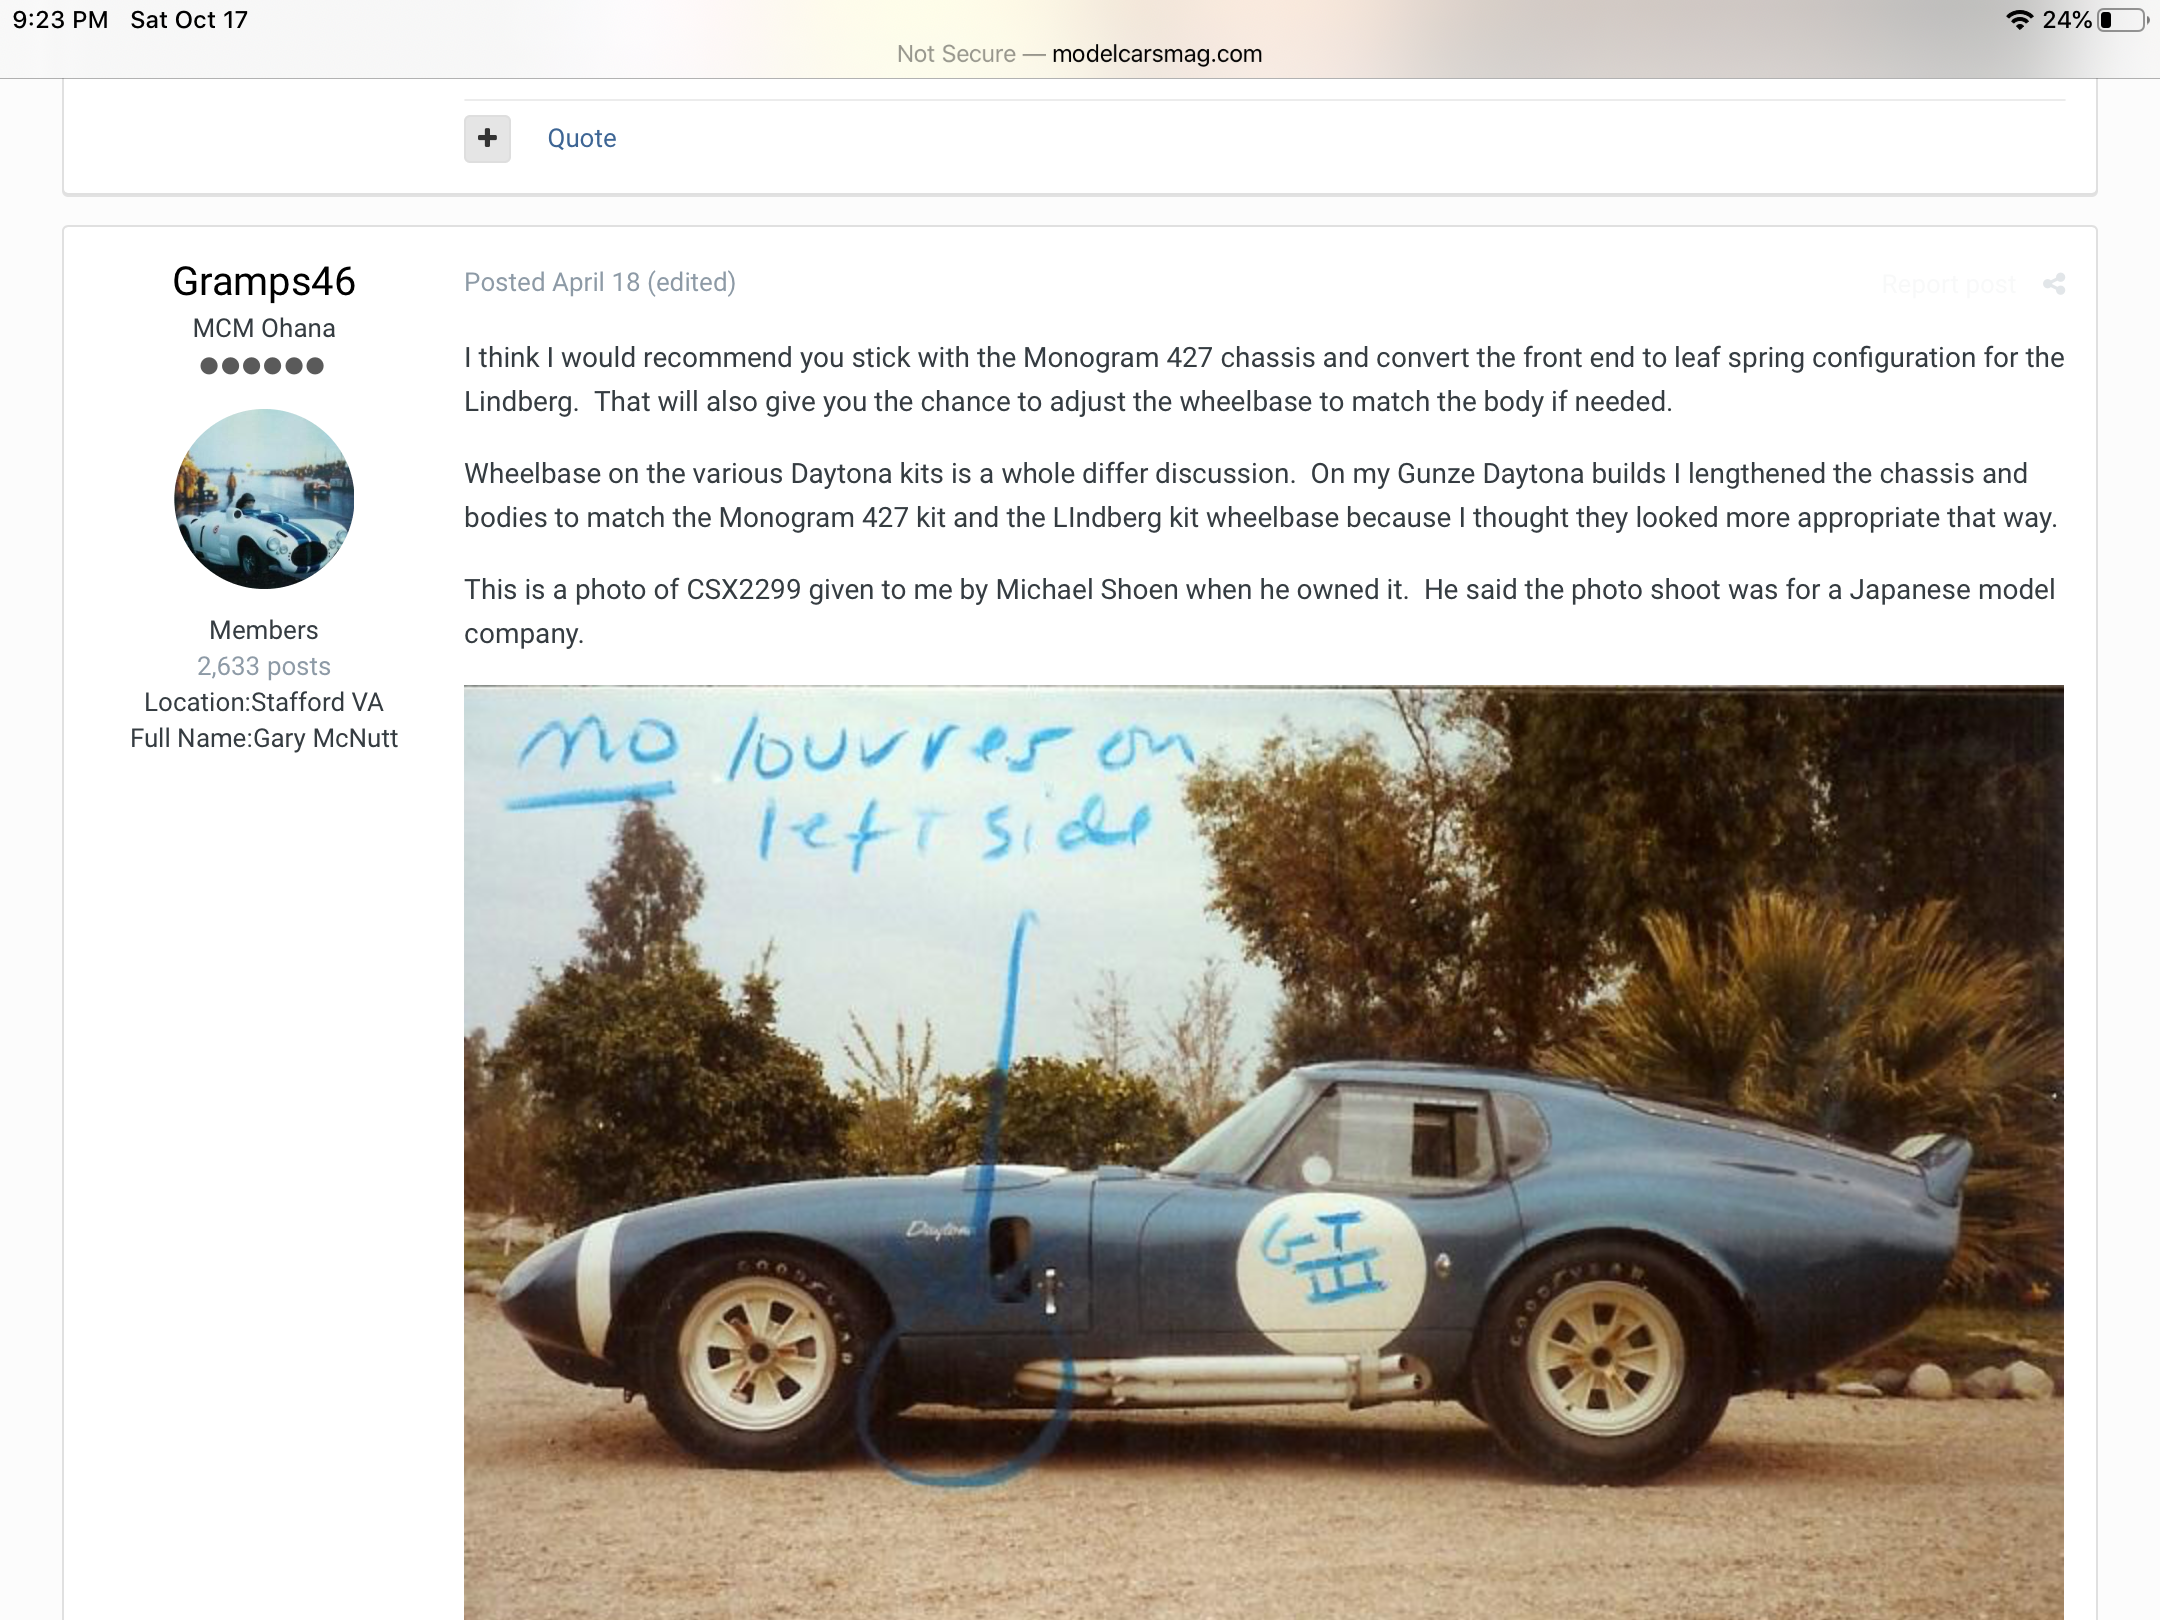Open the share post icon
This screenshot has width=2160, height=1620.
pyautogui.click(x=2054, y=284)
